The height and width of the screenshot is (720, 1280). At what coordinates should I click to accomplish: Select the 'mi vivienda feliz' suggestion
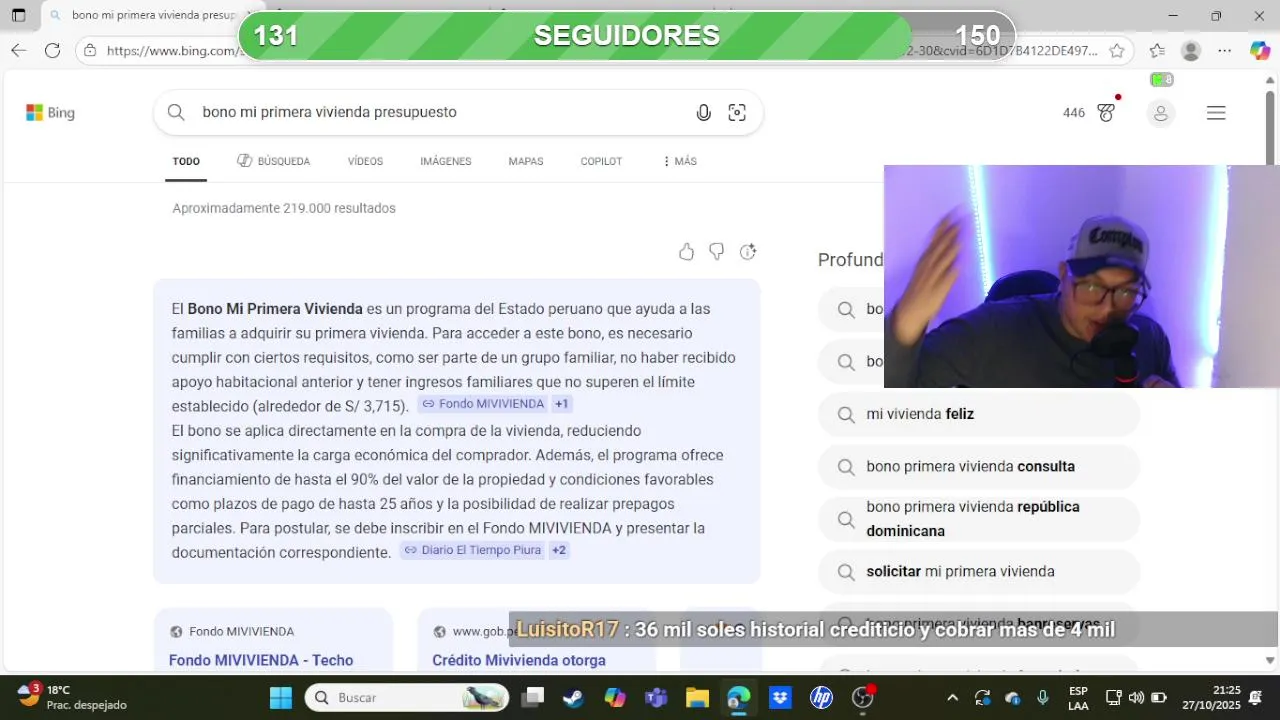pyautogui.click(x=979, y=414)
